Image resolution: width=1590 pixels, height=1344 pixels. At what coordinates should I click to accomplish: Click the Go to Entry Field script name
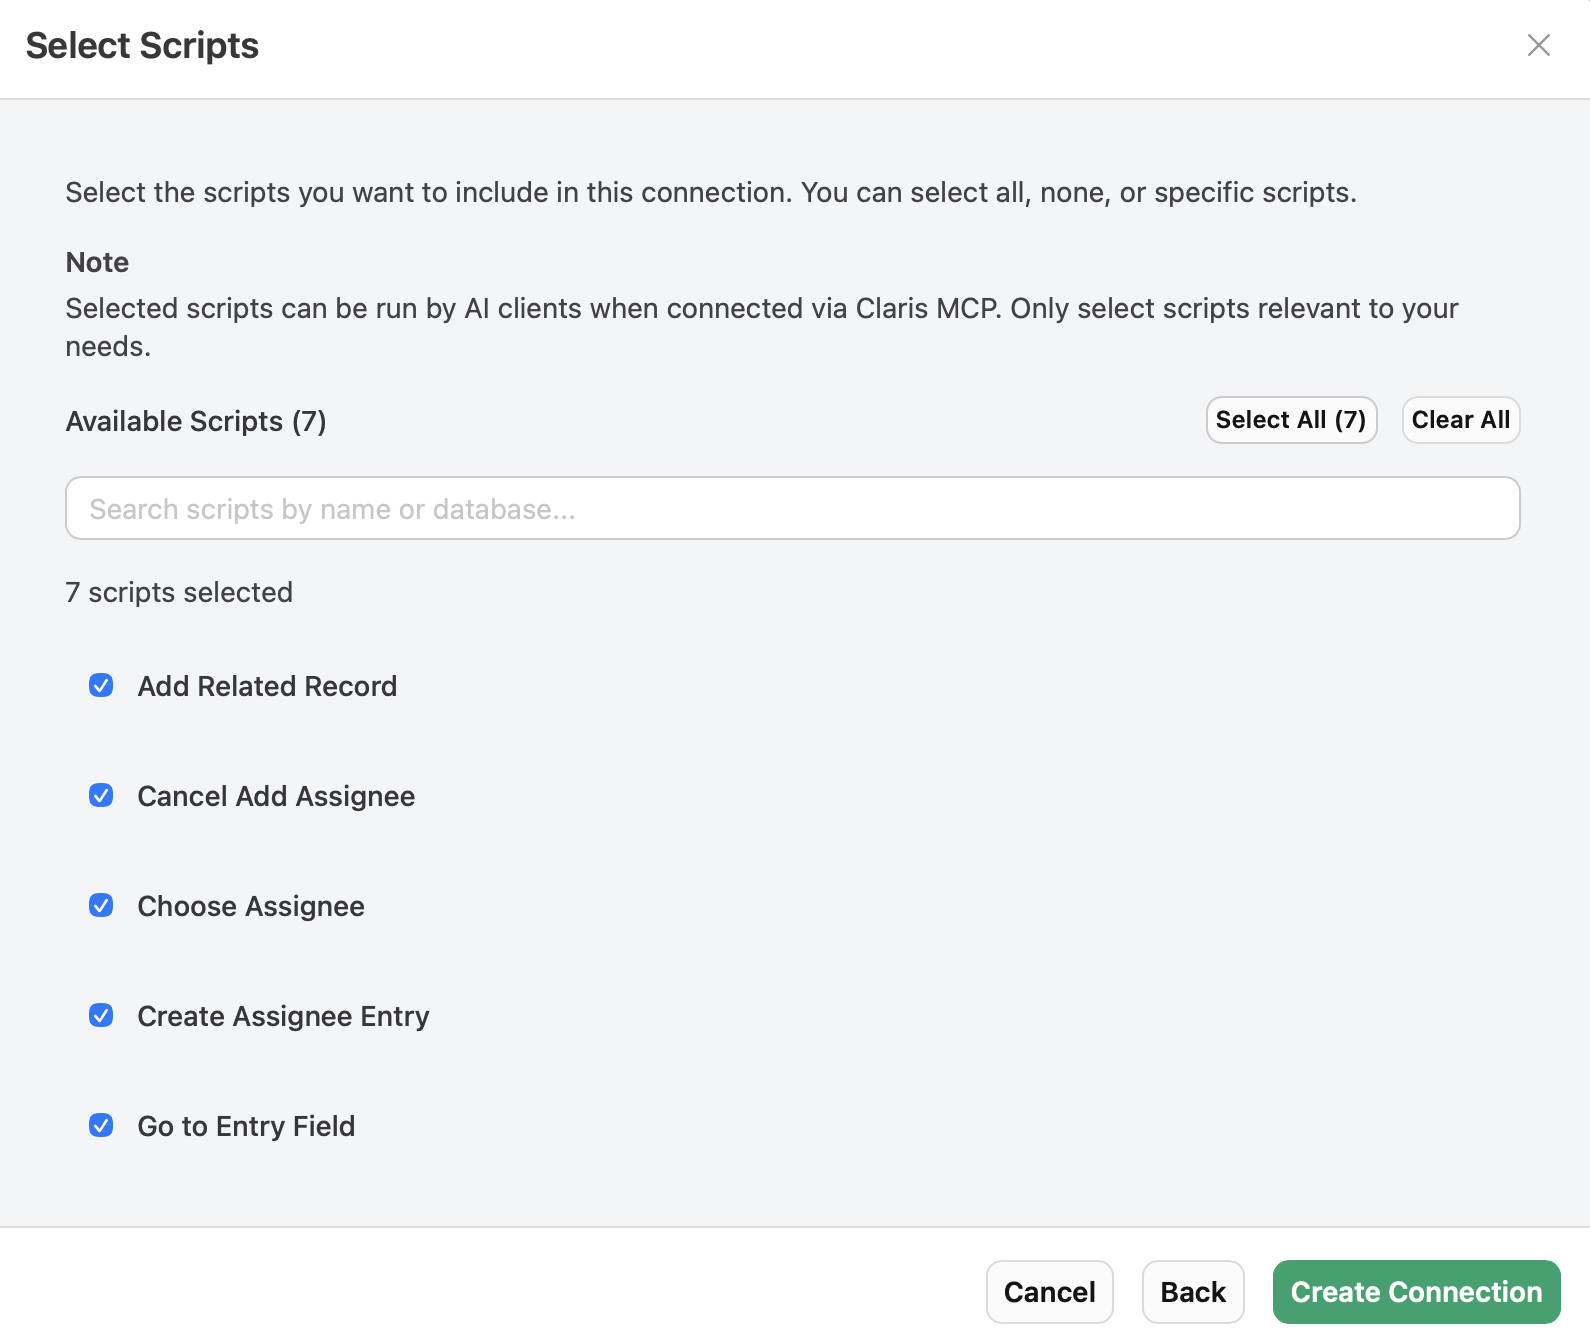pos(246,1126)
